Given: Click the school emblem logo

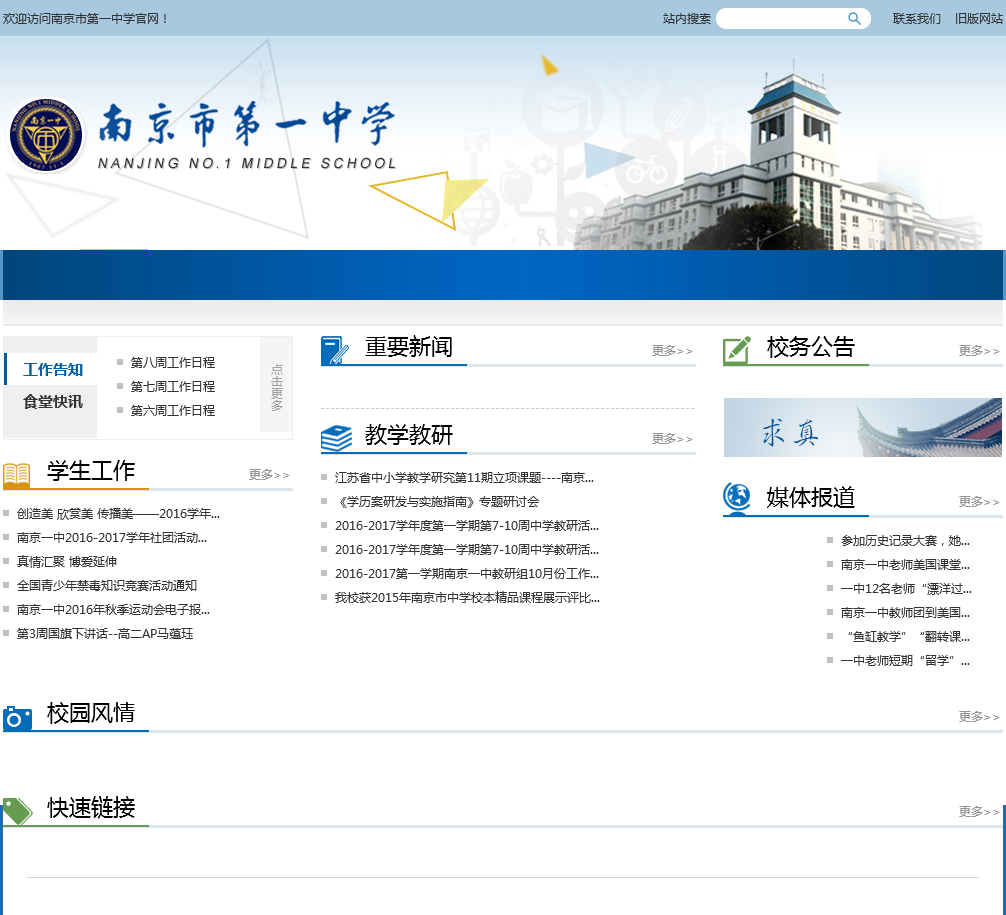Looking at the screenshot, I should pos(46,135).
